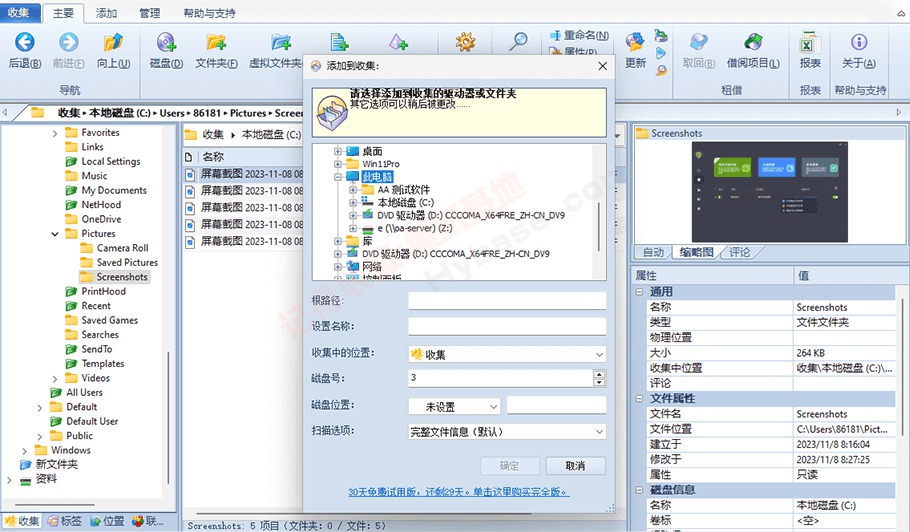Select AA 测试软件 folder in dialog tree

coord(403,190)
